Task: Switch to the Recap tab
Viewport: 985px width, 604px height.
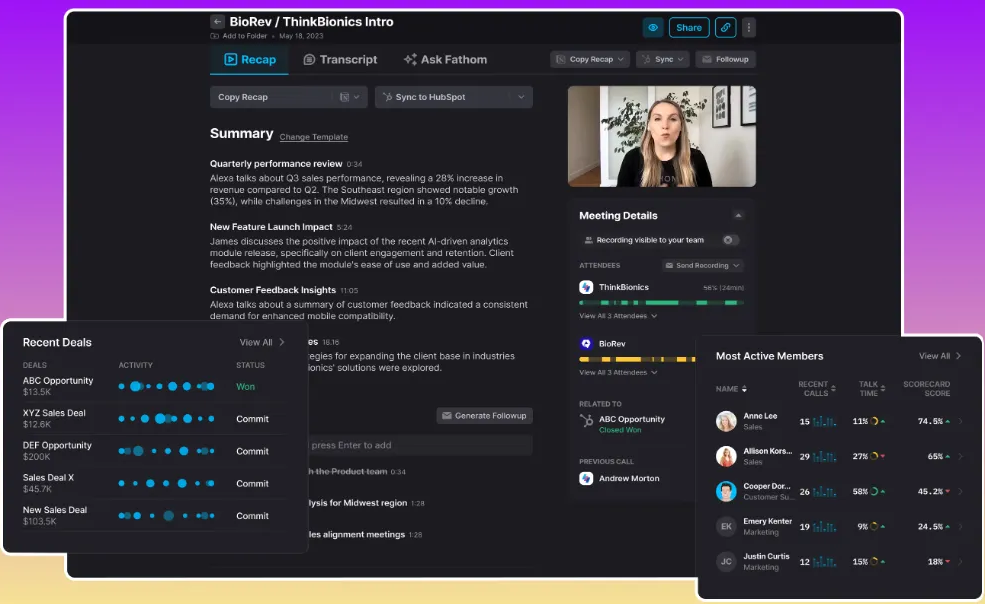Action: (250, 60)
